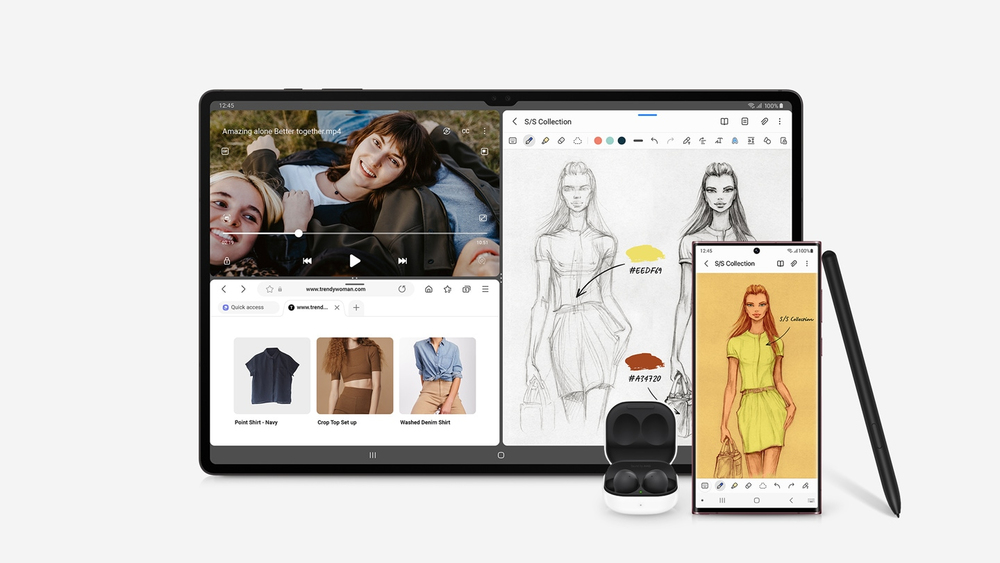The width and height of the screenshot is (1000, 563).
Task: Open tablet notes three-dot more options
Action: 781,121
